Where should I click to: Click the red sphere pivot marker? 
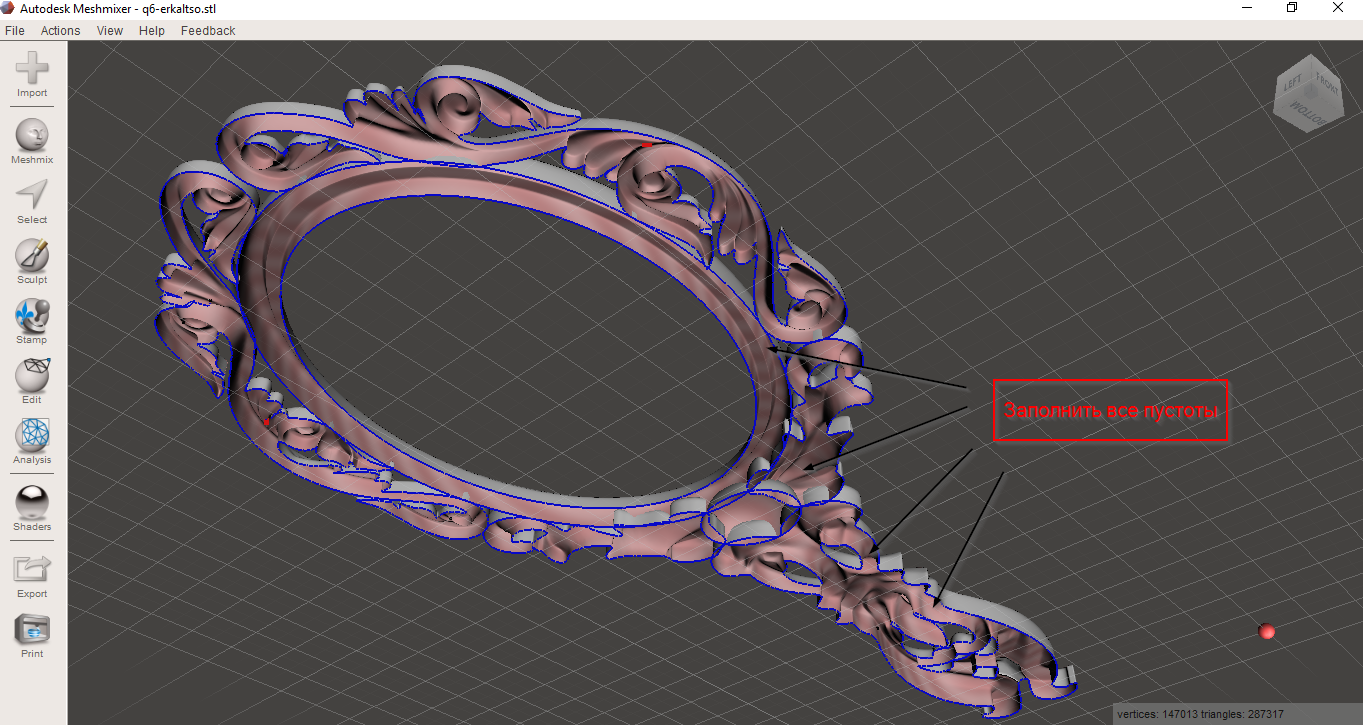click(1267, 631)
